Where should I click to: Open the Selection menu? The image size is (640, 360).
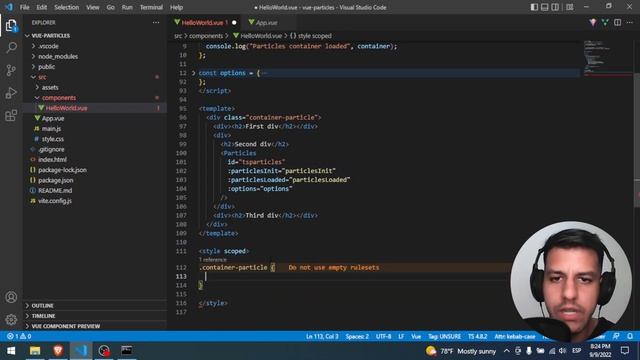[x=67, y=7]
